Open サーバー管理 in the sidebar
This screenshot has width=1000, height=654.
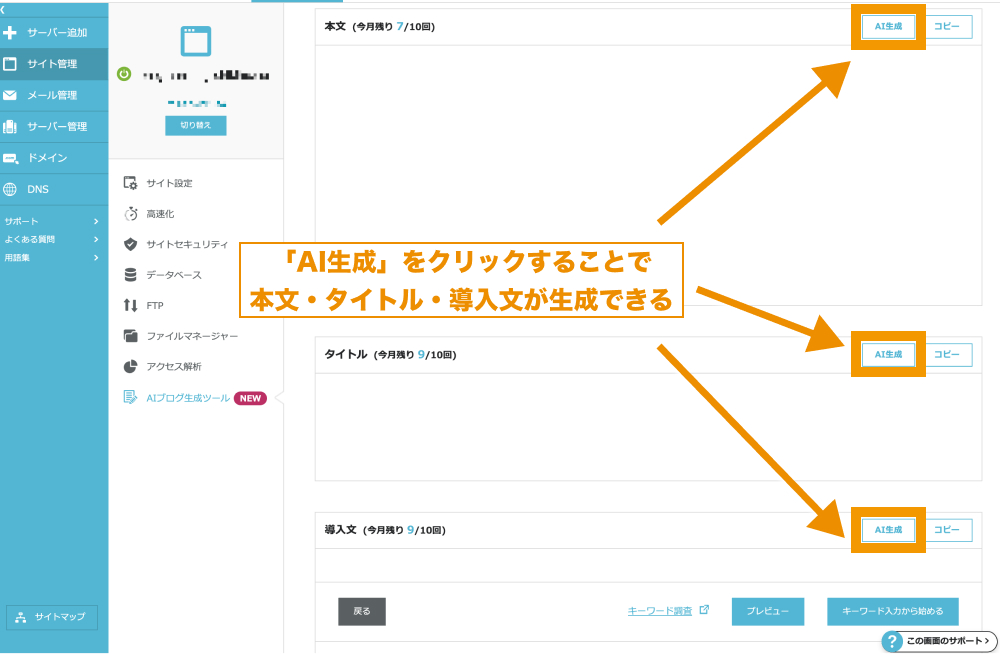54,126
